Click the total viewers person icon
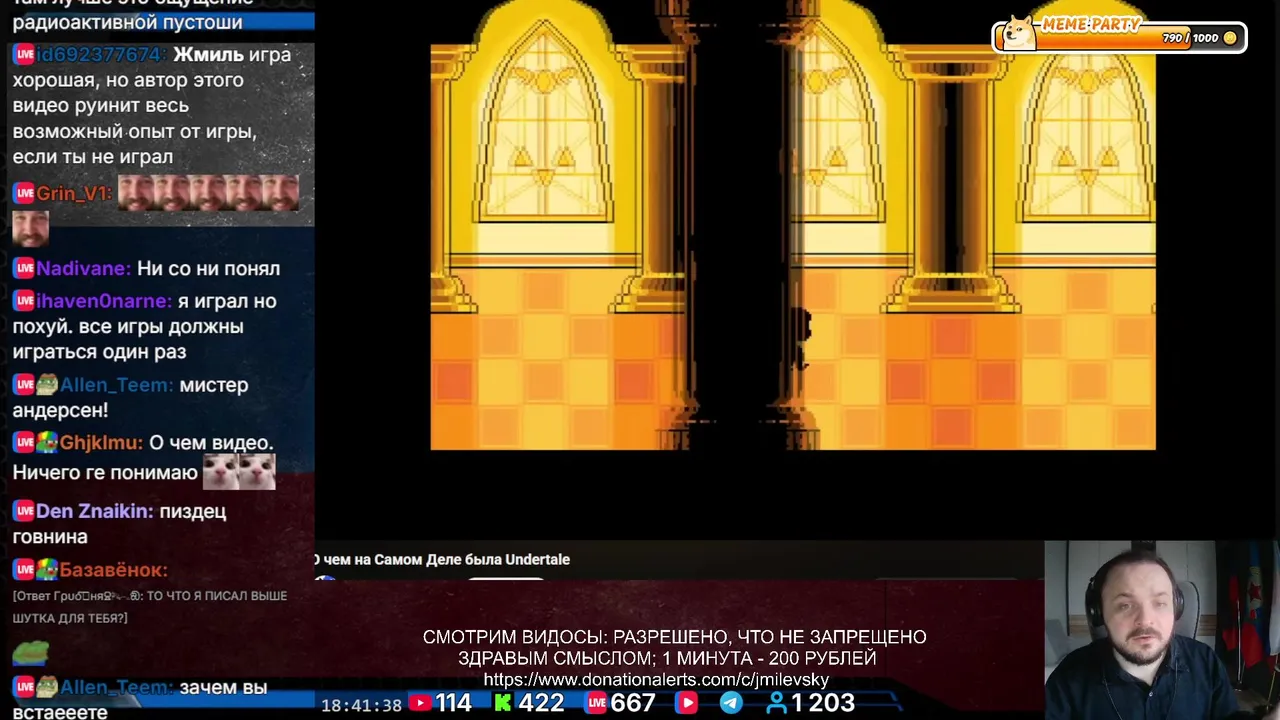 776,703
